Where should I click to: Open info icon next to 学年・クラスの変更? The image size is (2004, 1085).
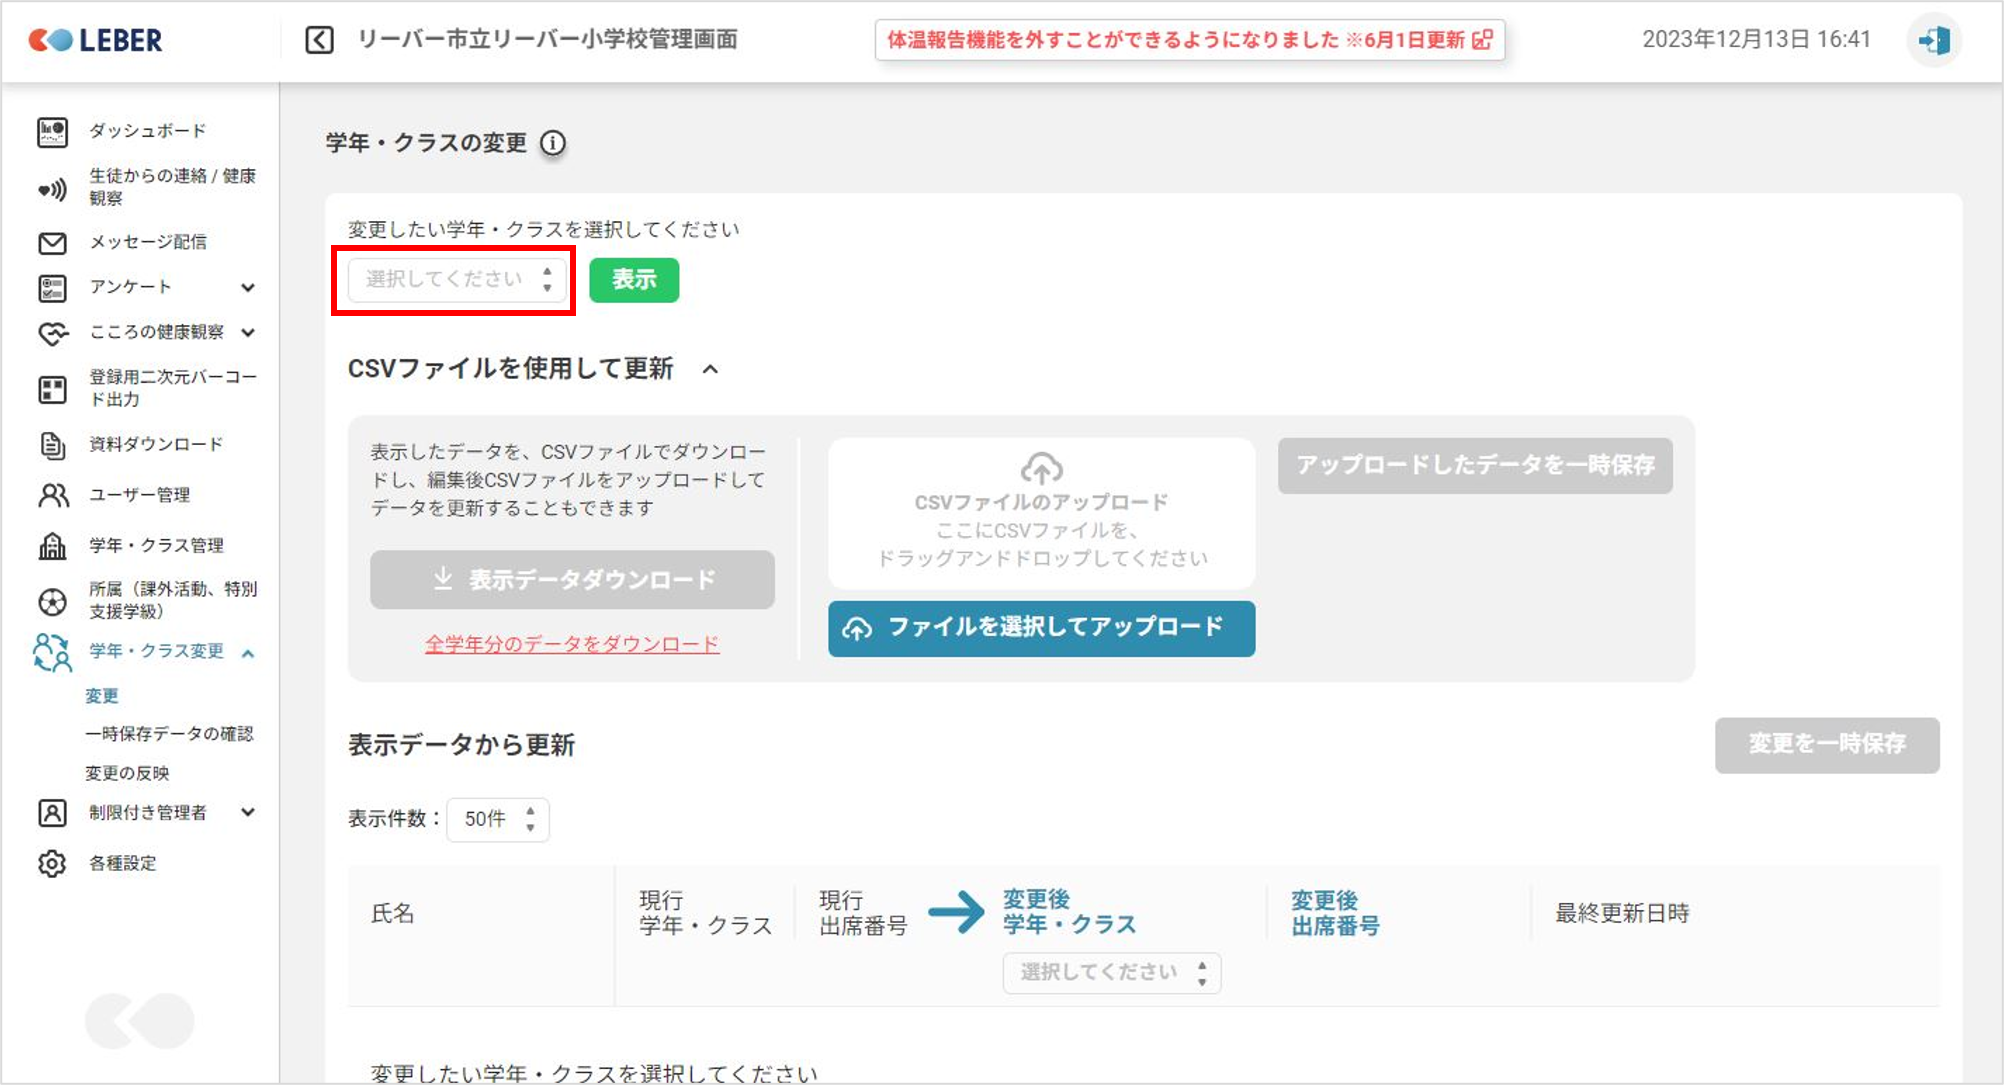click(x=553, y=143)
